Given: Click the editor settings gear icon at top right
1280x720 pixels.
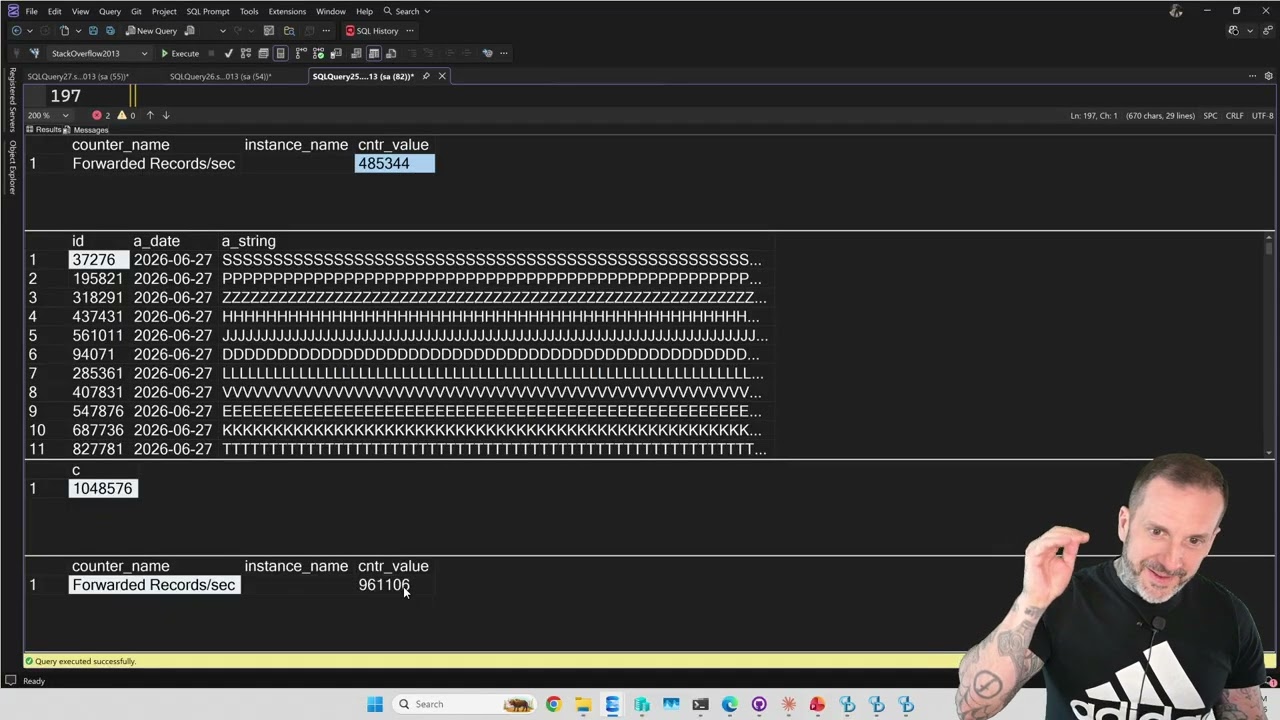Looking at the screenshot, I should tap(1269, 76).
